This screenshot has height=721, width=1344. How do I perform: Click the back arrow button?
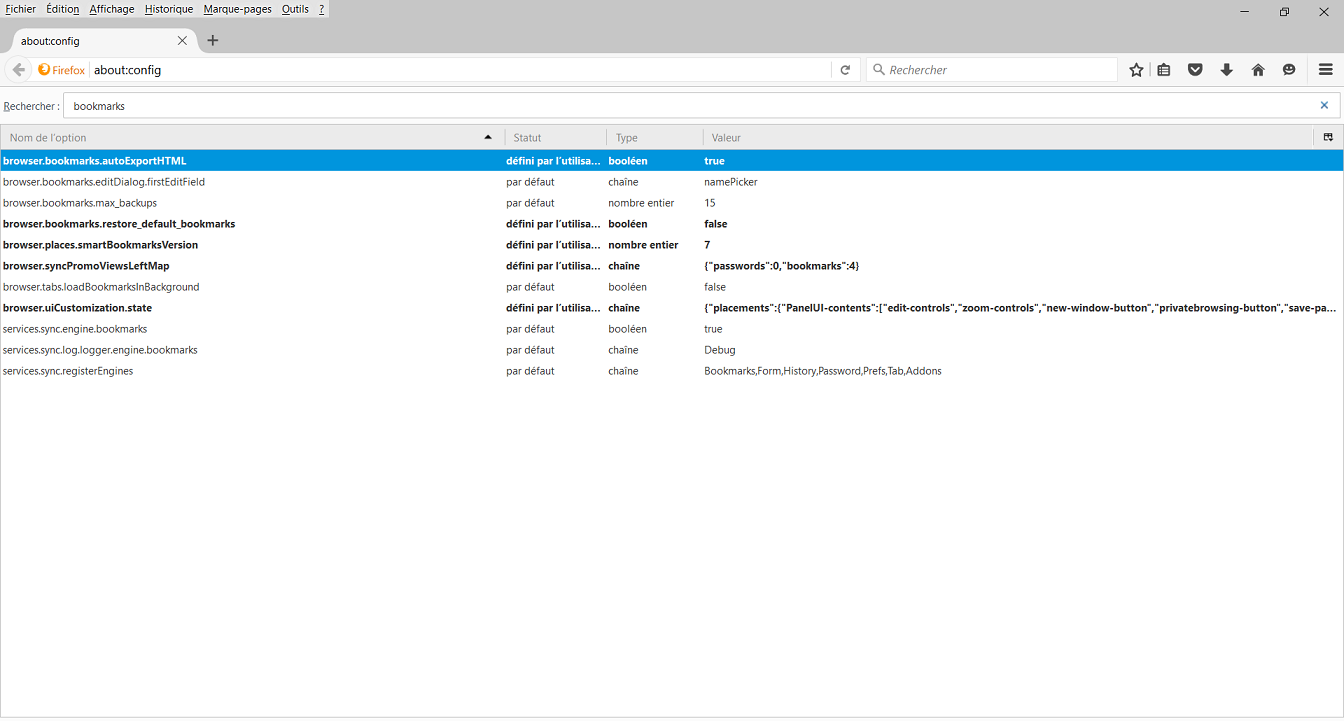[18, 70]
